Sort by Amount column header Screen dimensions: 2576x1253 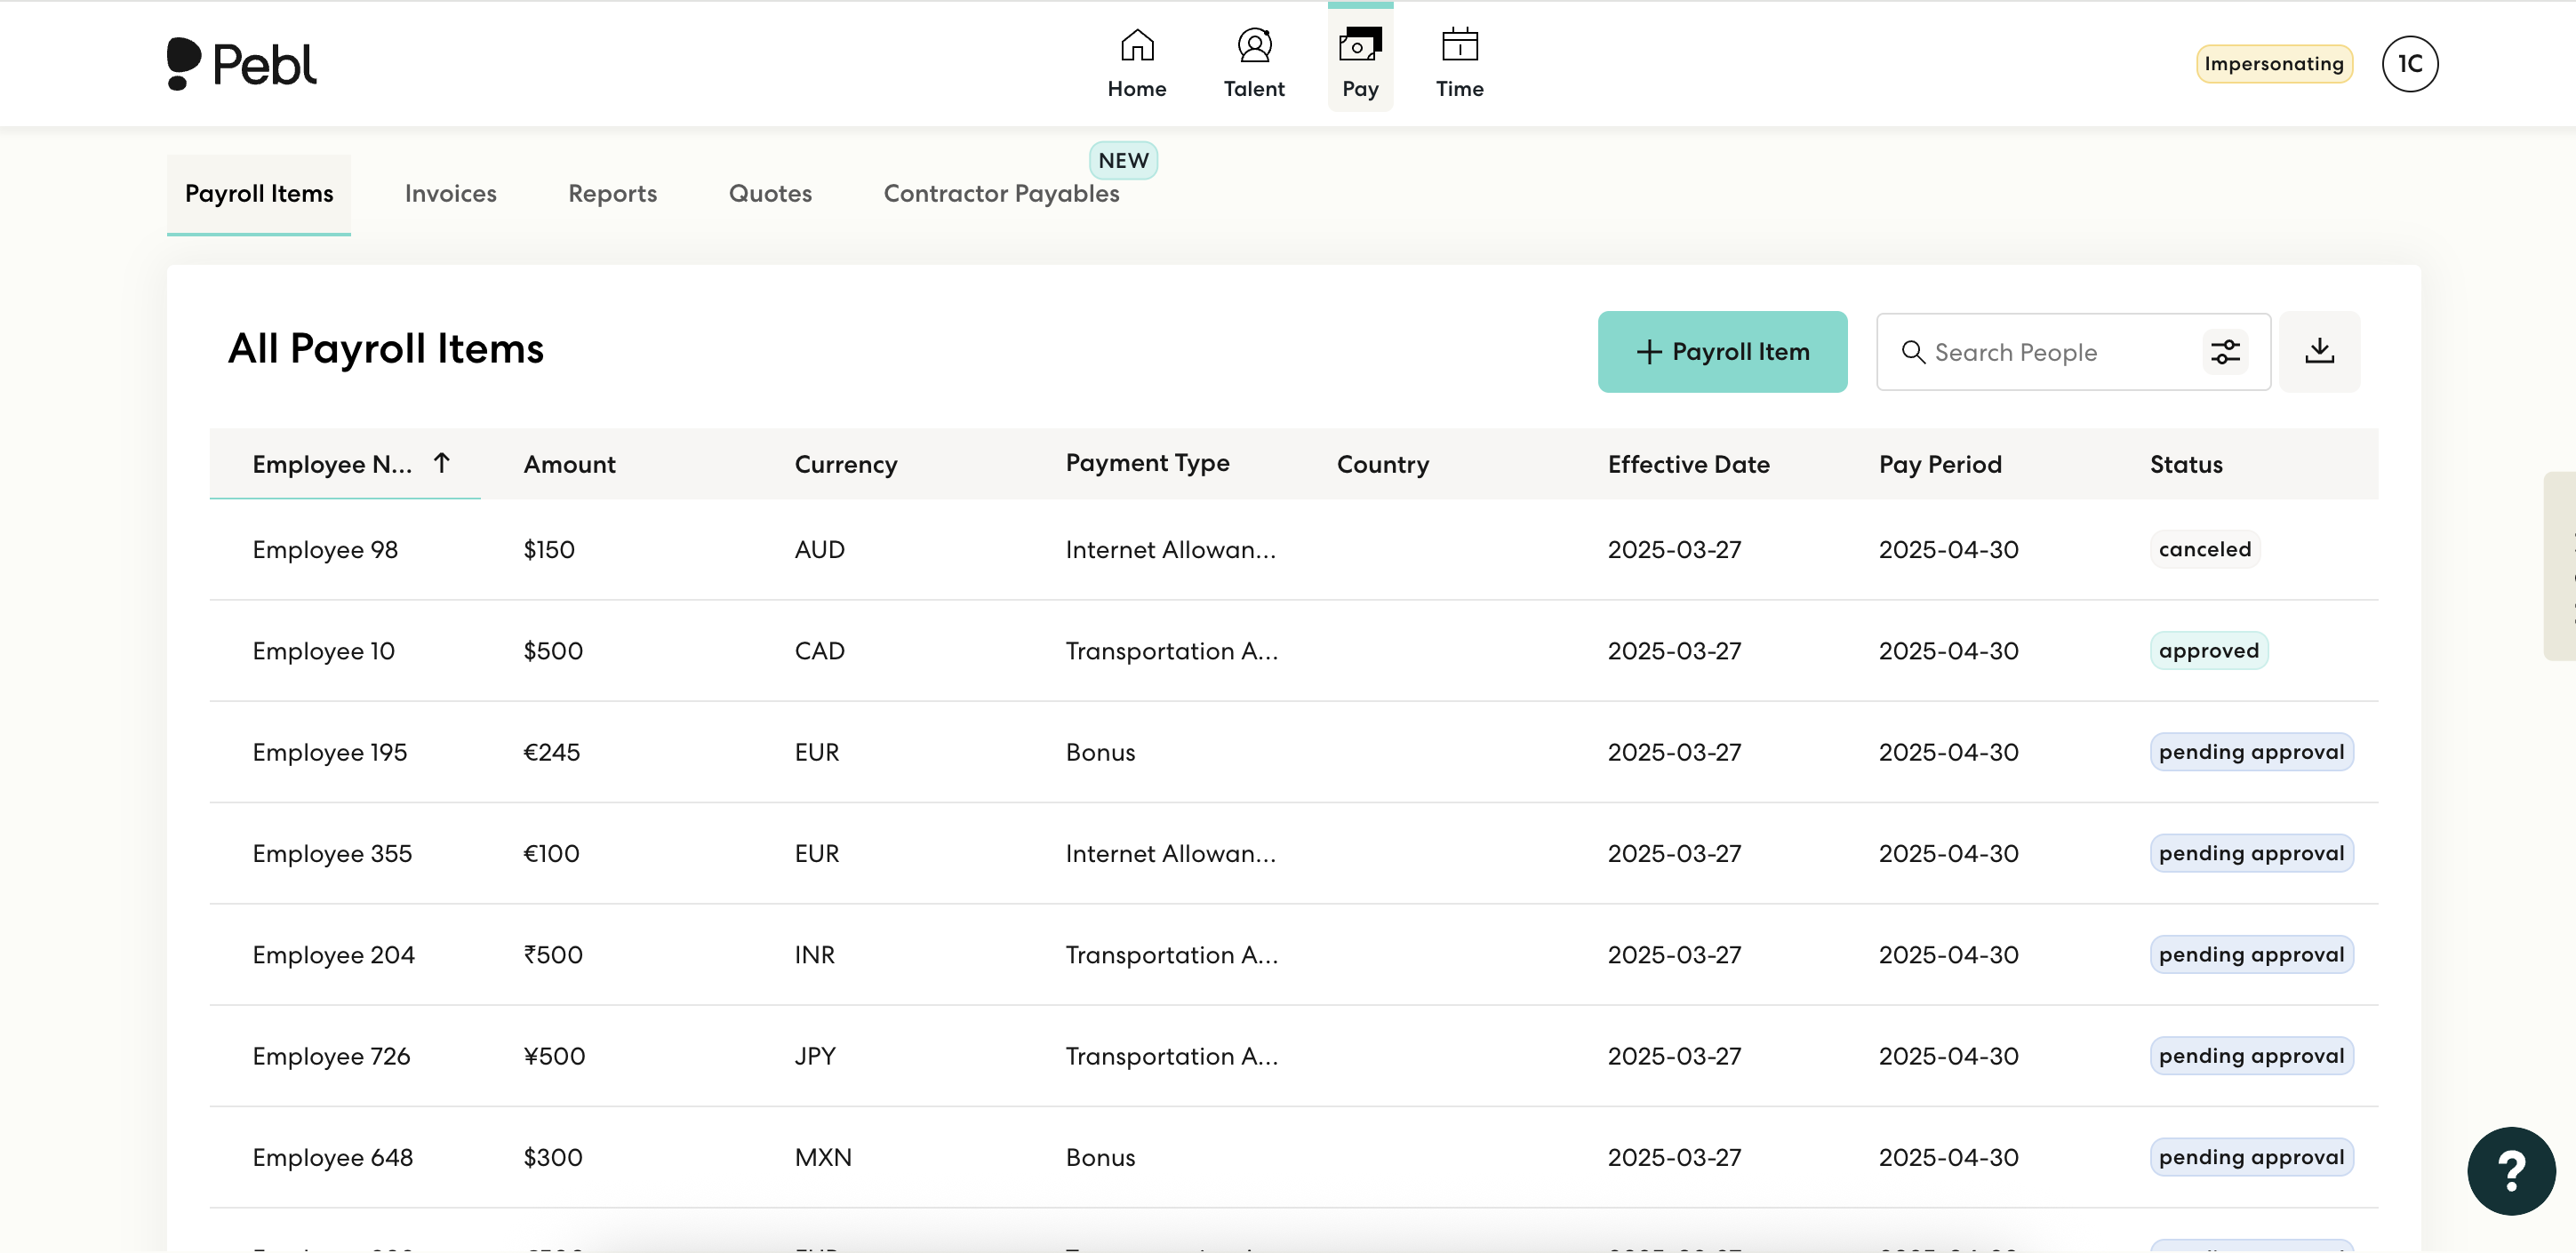(x=569, y=464)
